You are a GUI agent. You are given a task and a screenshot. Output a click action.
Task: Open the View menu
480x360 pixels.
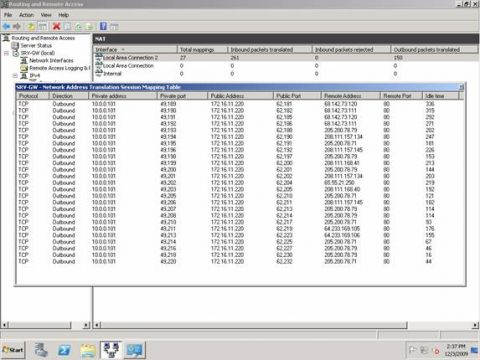(46, 15)
